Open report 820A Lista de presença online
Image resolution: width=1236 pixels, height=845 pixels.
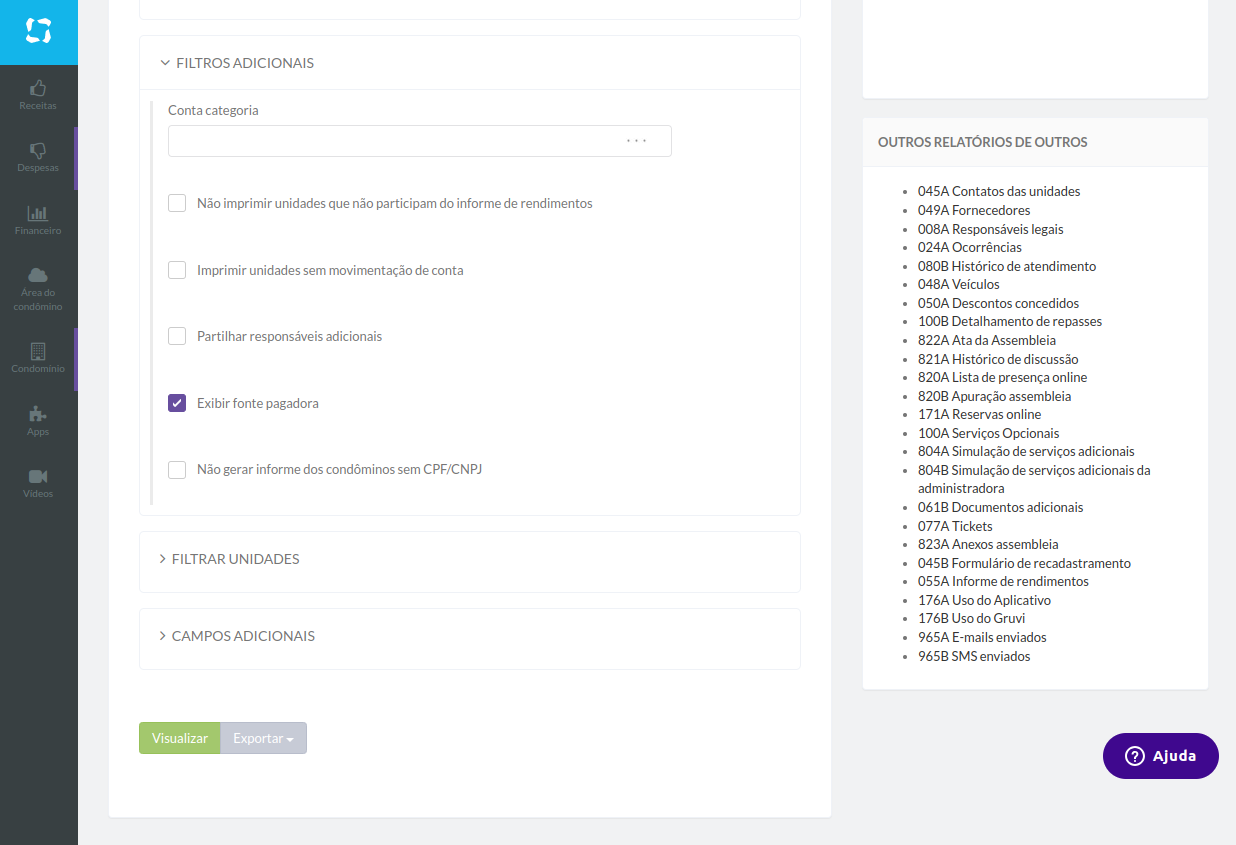[x=1002, y=377]
